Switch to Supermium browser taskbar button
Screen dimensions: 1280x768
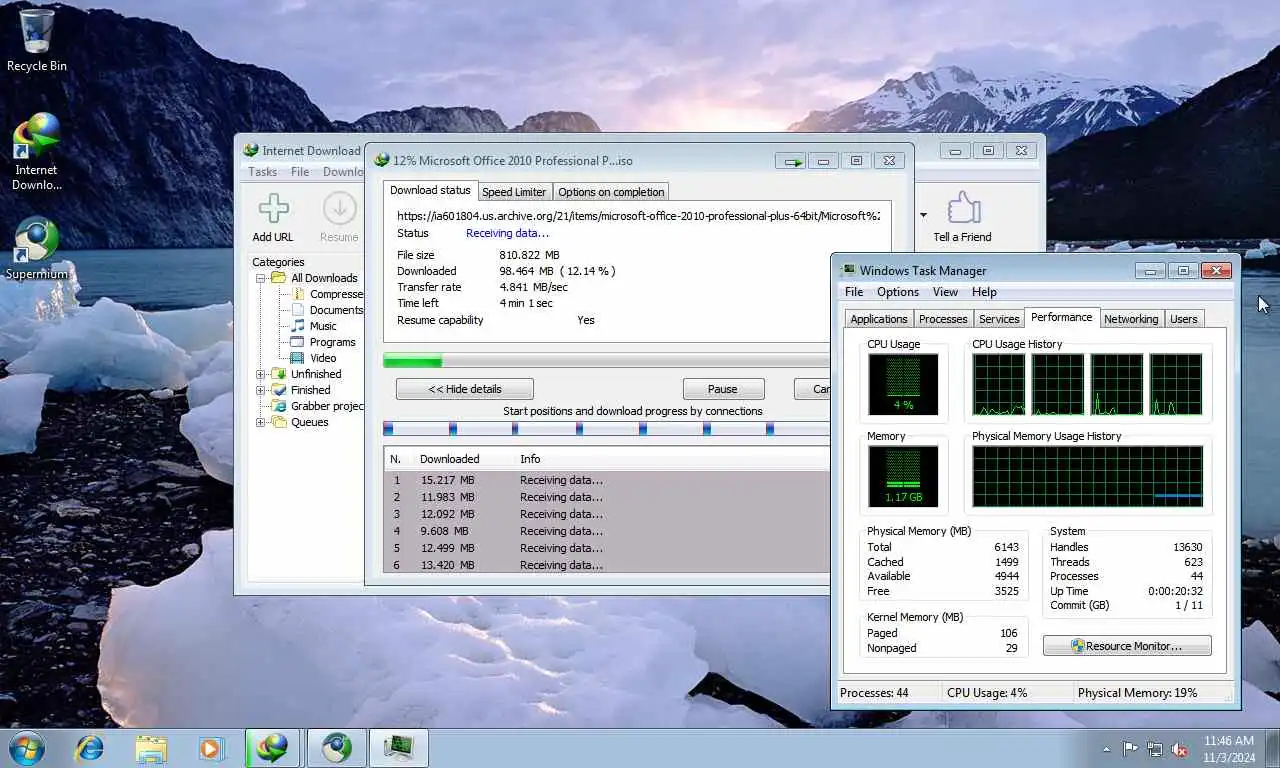tap(336, 748)
